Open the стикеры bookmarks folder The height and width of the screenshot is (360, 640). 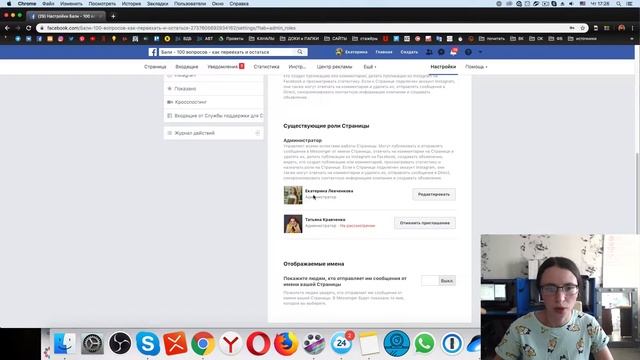coord(365,39)
